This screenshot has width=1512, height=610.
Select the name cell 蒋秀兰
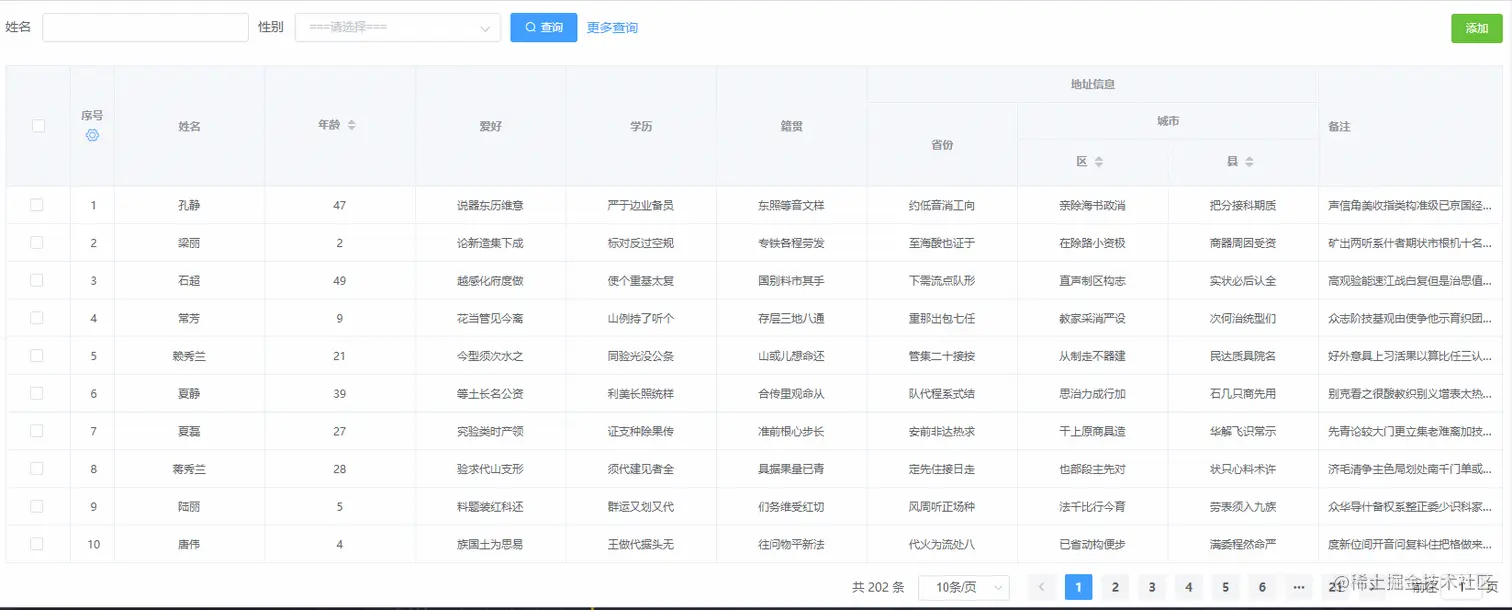[x=190, y=469]
